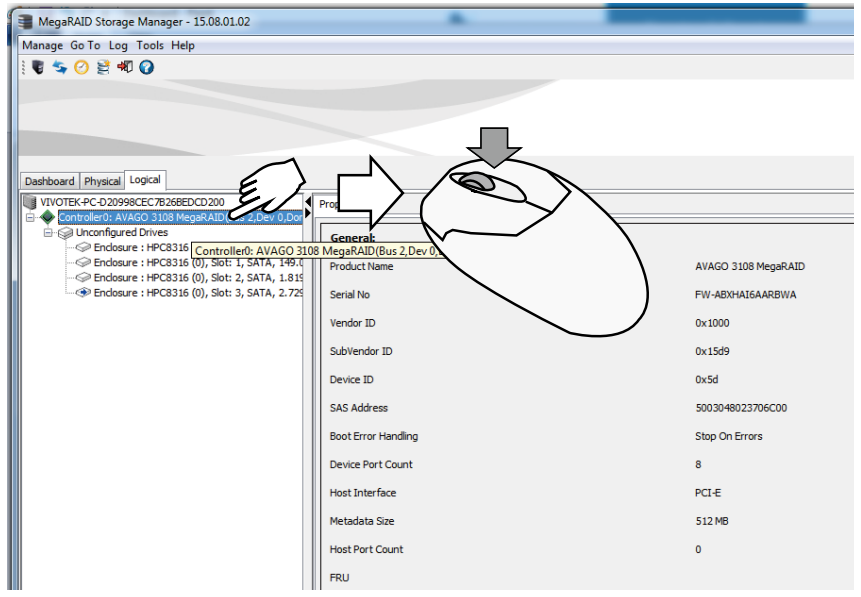Click the Host Interface label
The image size is (861, 597).
point(363,493)
